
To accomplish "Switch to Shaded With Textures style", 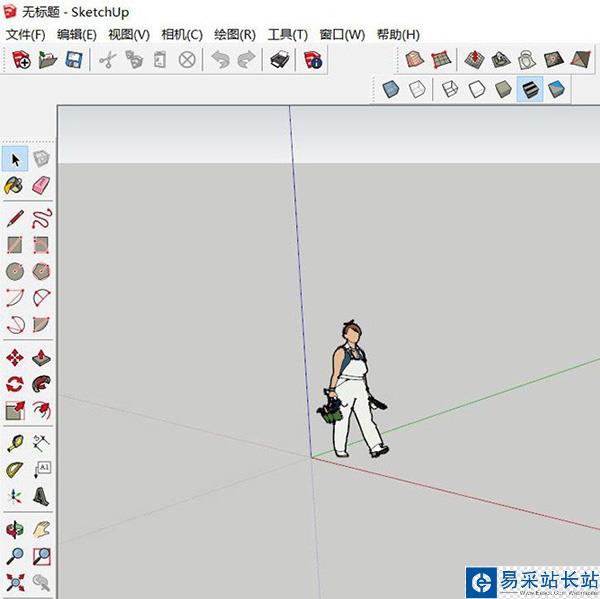I will [530, 89].
